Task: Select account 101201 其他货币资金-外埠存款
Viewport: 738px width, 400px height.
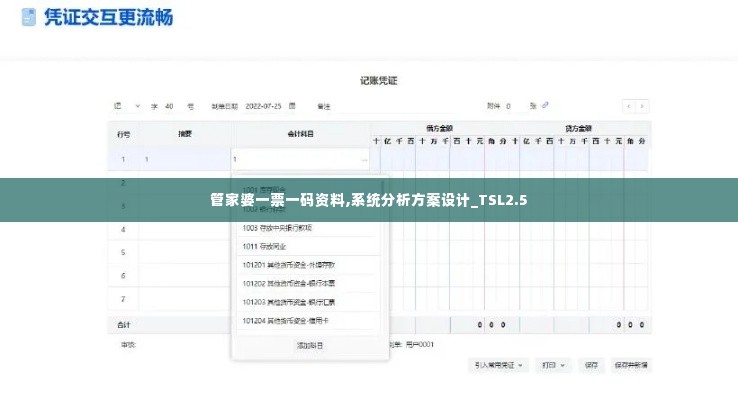Action: [x=308, y=265]
